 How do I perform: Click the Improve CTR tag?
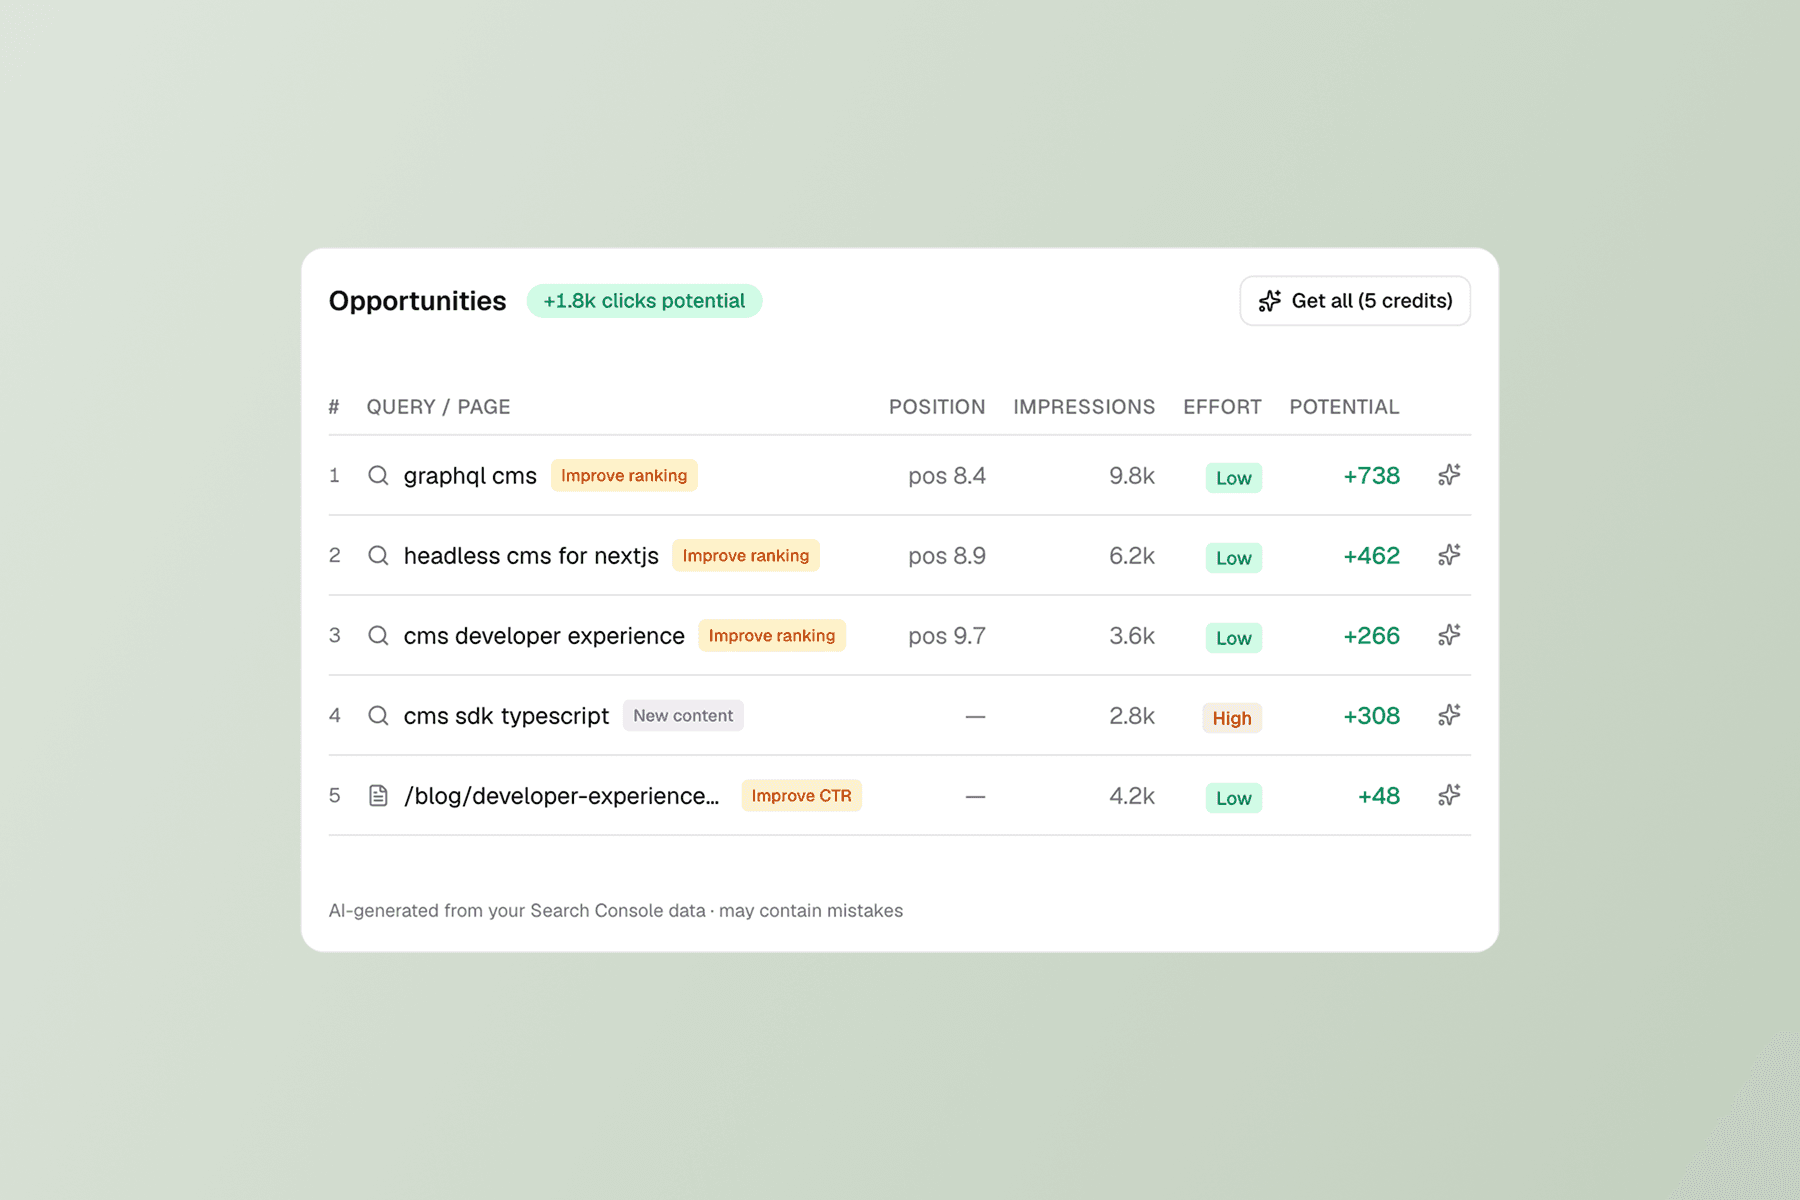pos(801,796)
